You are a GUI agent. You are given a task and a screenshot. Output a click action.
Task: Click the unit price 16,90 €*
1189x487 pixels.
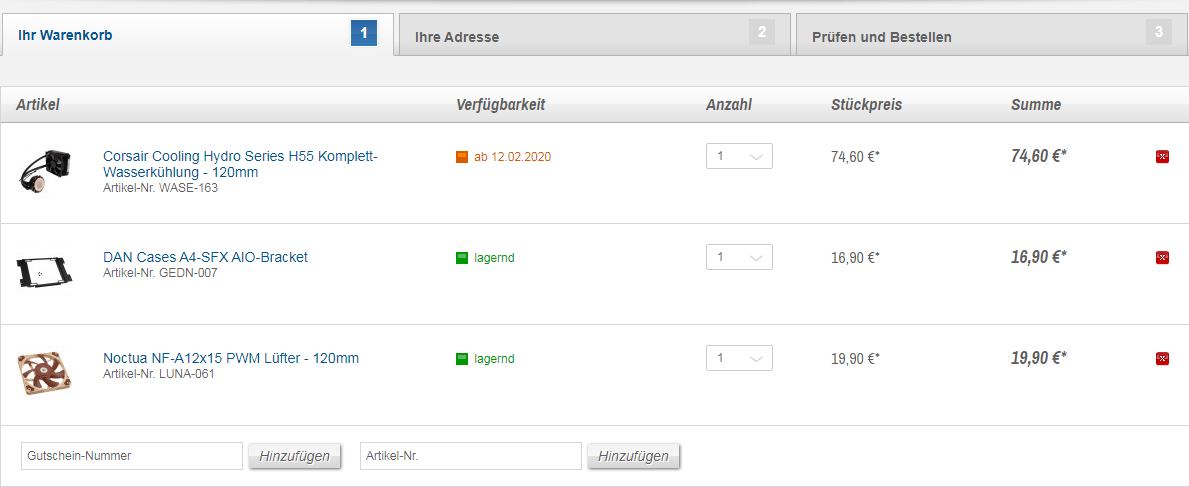coord(855,258)
